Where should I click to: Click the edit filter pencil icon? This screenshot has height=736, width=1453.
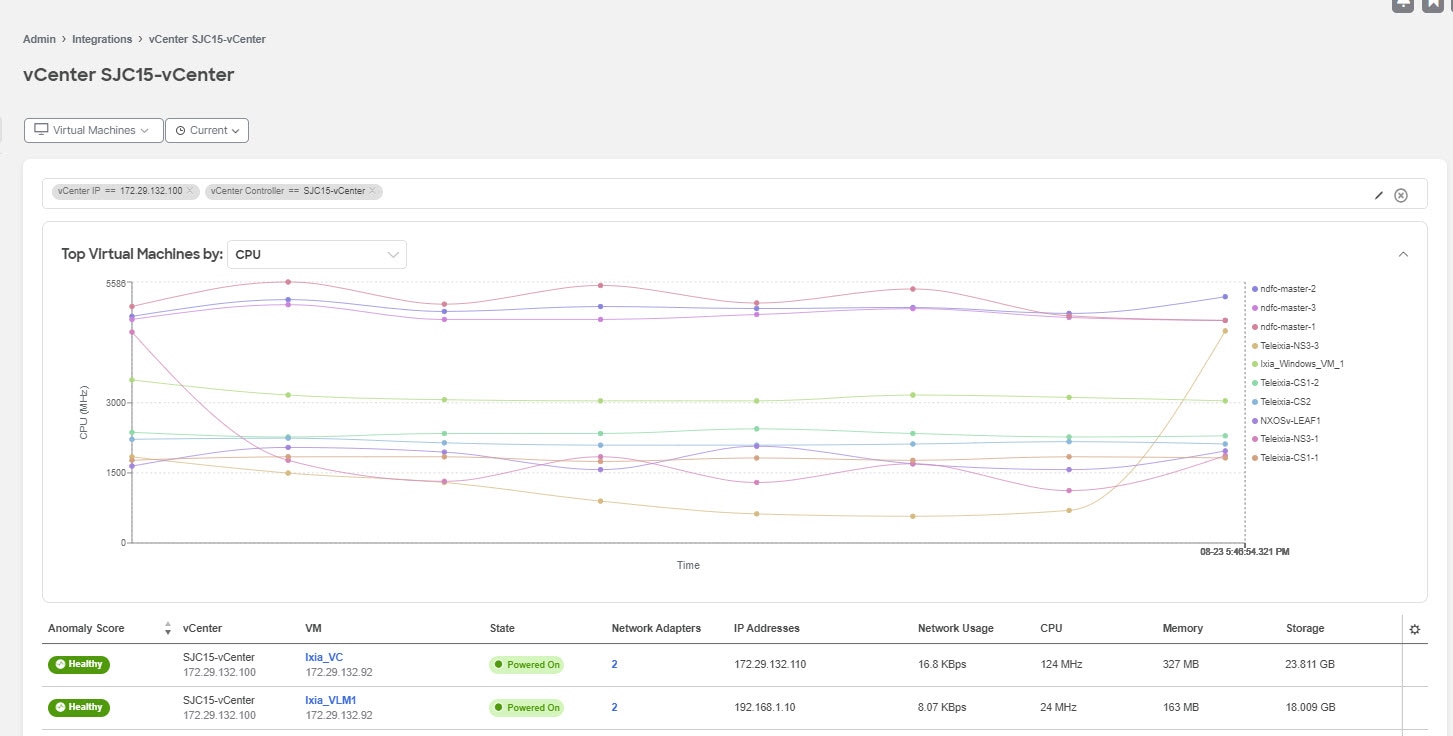[x=1379, y=195]
